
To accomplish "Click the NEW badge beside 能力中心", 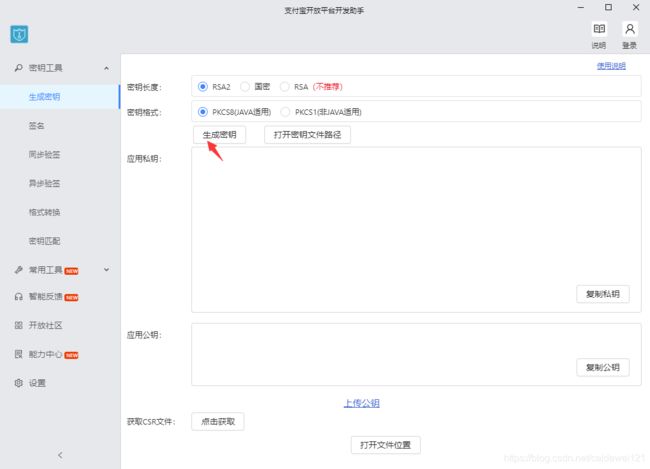I will (x=72, y=355).
